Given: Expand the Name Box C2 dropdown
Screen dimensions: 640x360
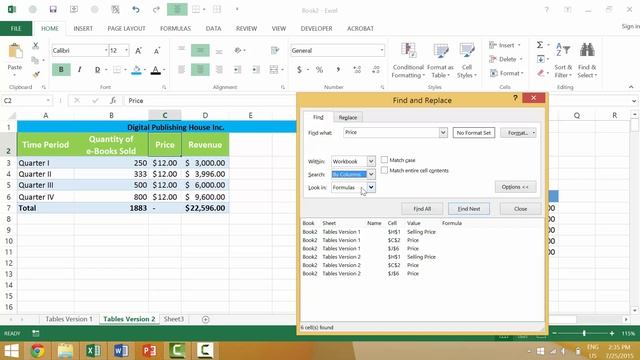Looking at the screenshot, I should point(48,100).
